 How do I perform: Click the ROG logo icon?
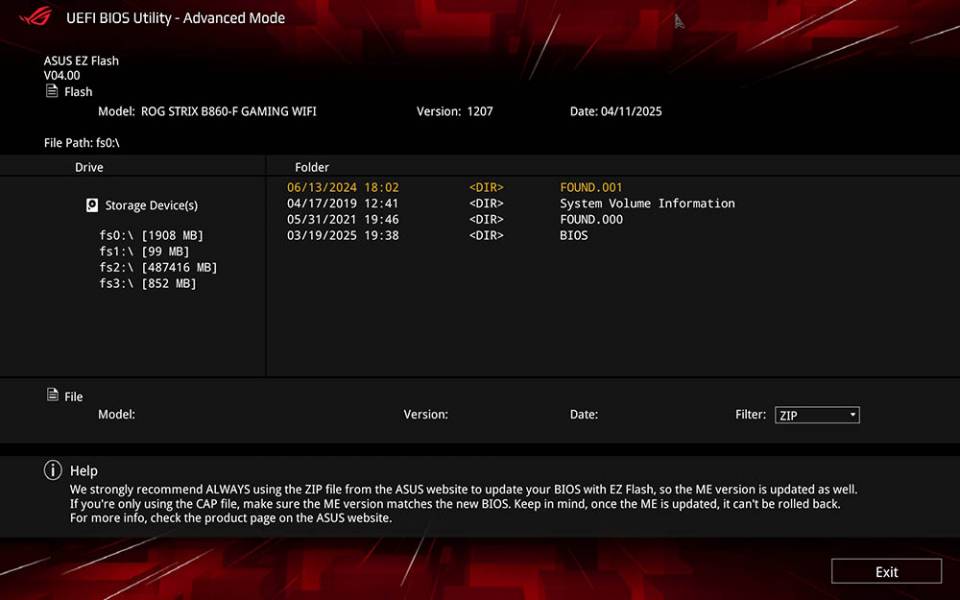[35, 17]
